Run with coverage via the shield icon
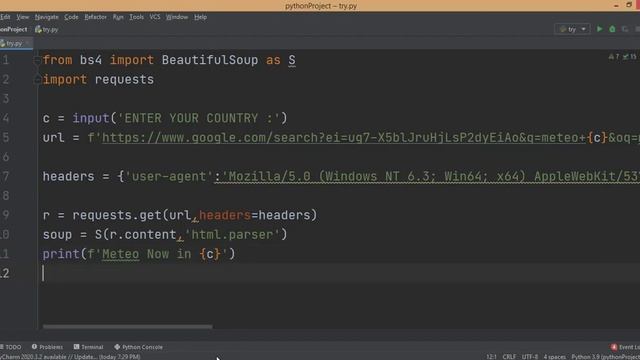 (625, 29)
